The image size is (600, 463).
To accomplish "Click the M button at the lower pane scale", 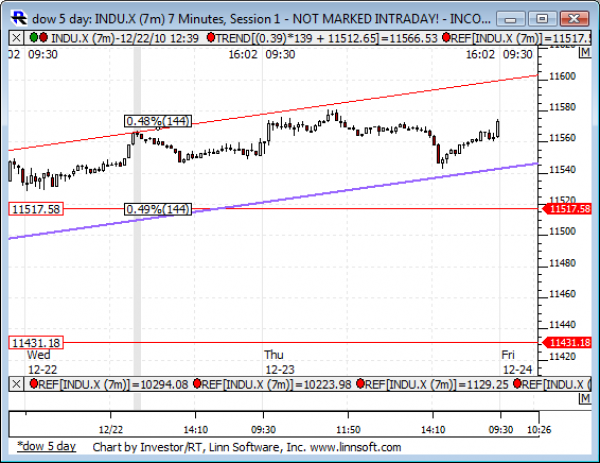I will pyautogui.click(x=585, y=398).
